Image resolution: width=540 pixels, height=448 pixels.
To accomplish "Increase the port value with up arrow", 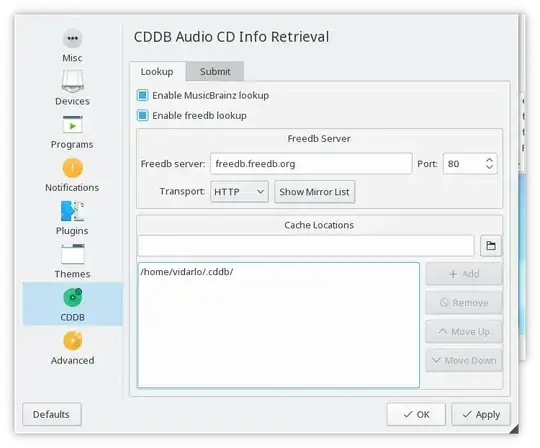I will 489,160.
